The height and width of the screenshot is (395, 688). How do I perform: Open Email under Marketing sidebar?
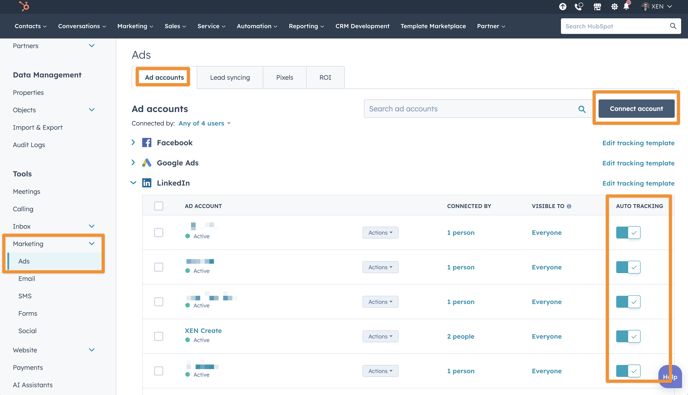click(26, 278)
